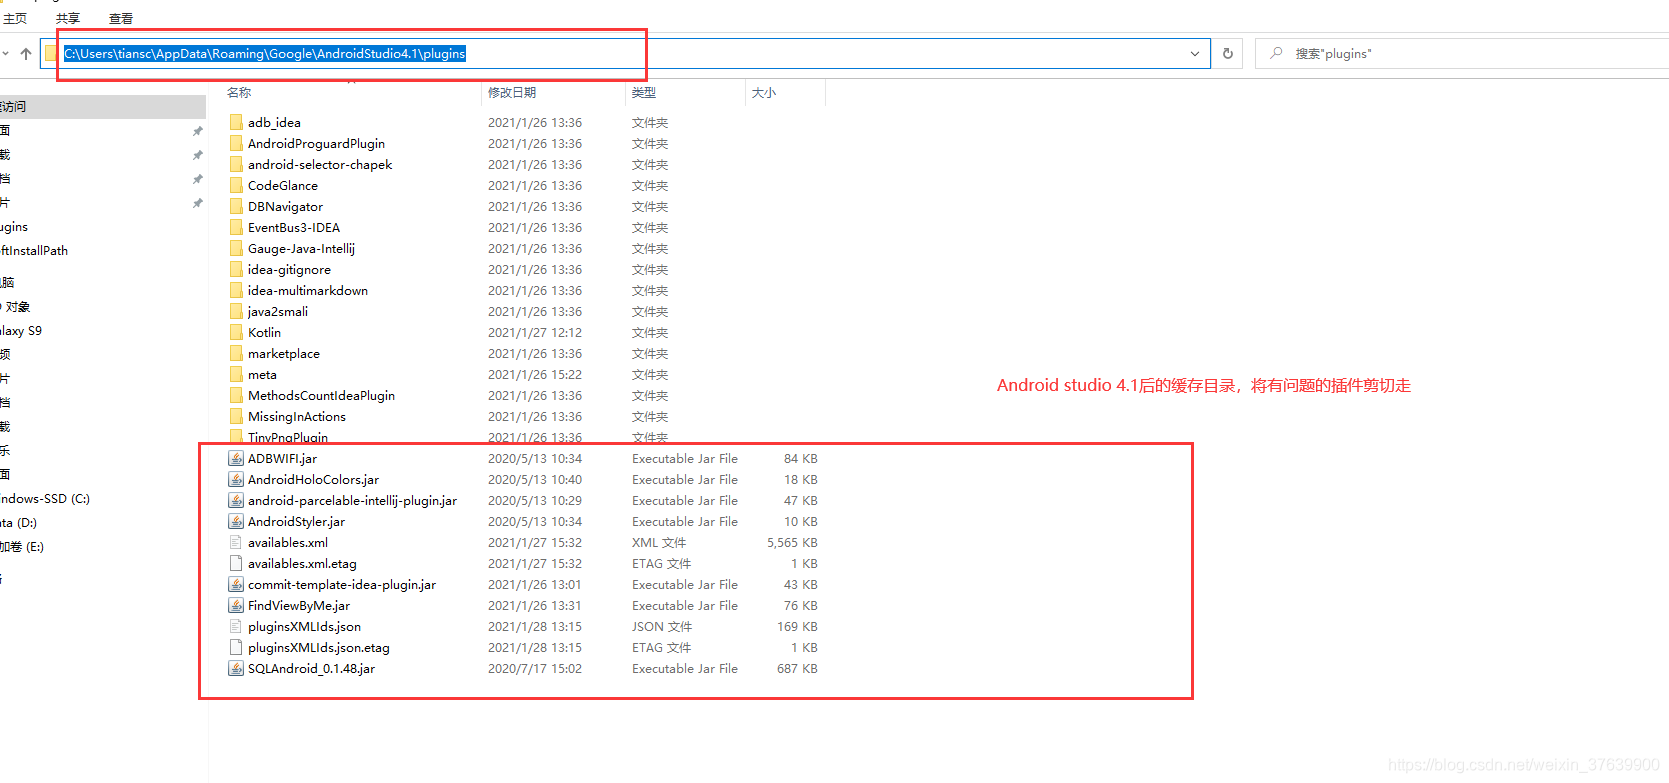The image size is (1669, 783).
Task: Go up one folder level arrow
Action: pyautogui.click(x=26, y=53)
